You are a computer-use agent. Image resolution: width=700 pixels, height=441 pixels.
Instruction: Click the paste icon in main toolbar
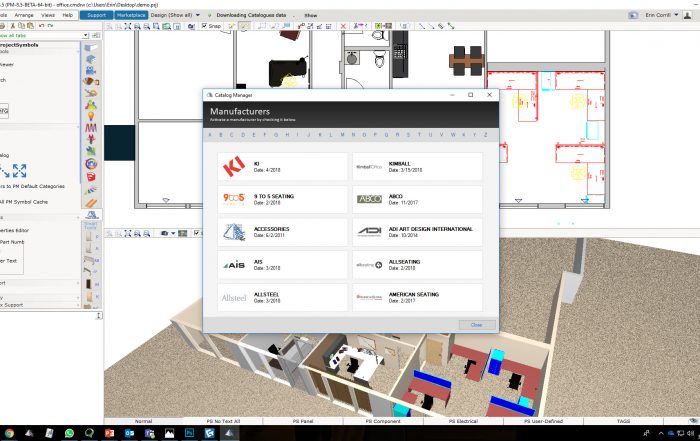(30, 26)
